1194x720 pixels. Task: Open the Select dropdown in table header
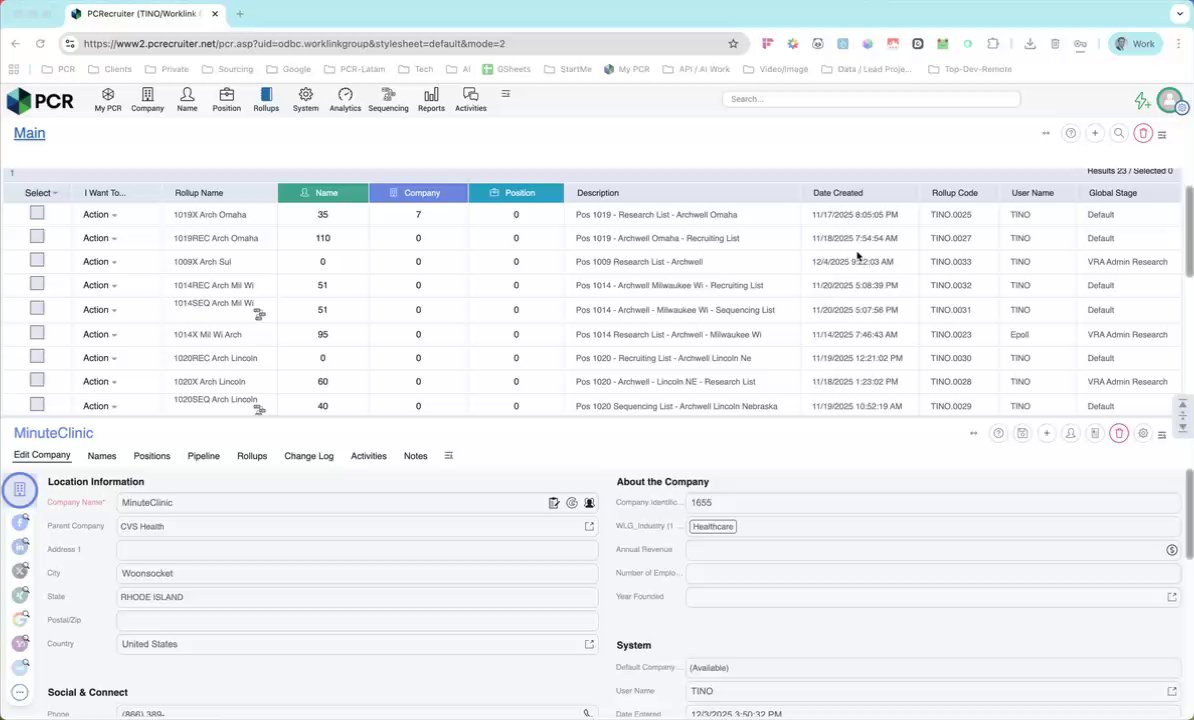pyautogui.click(x=41, y=193)
